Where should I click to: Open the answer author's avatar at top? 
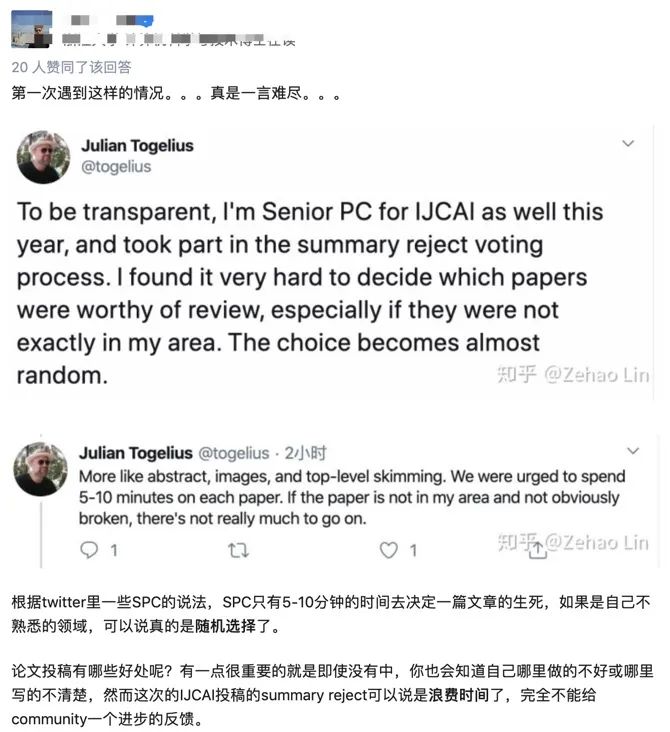coord(31,29)
